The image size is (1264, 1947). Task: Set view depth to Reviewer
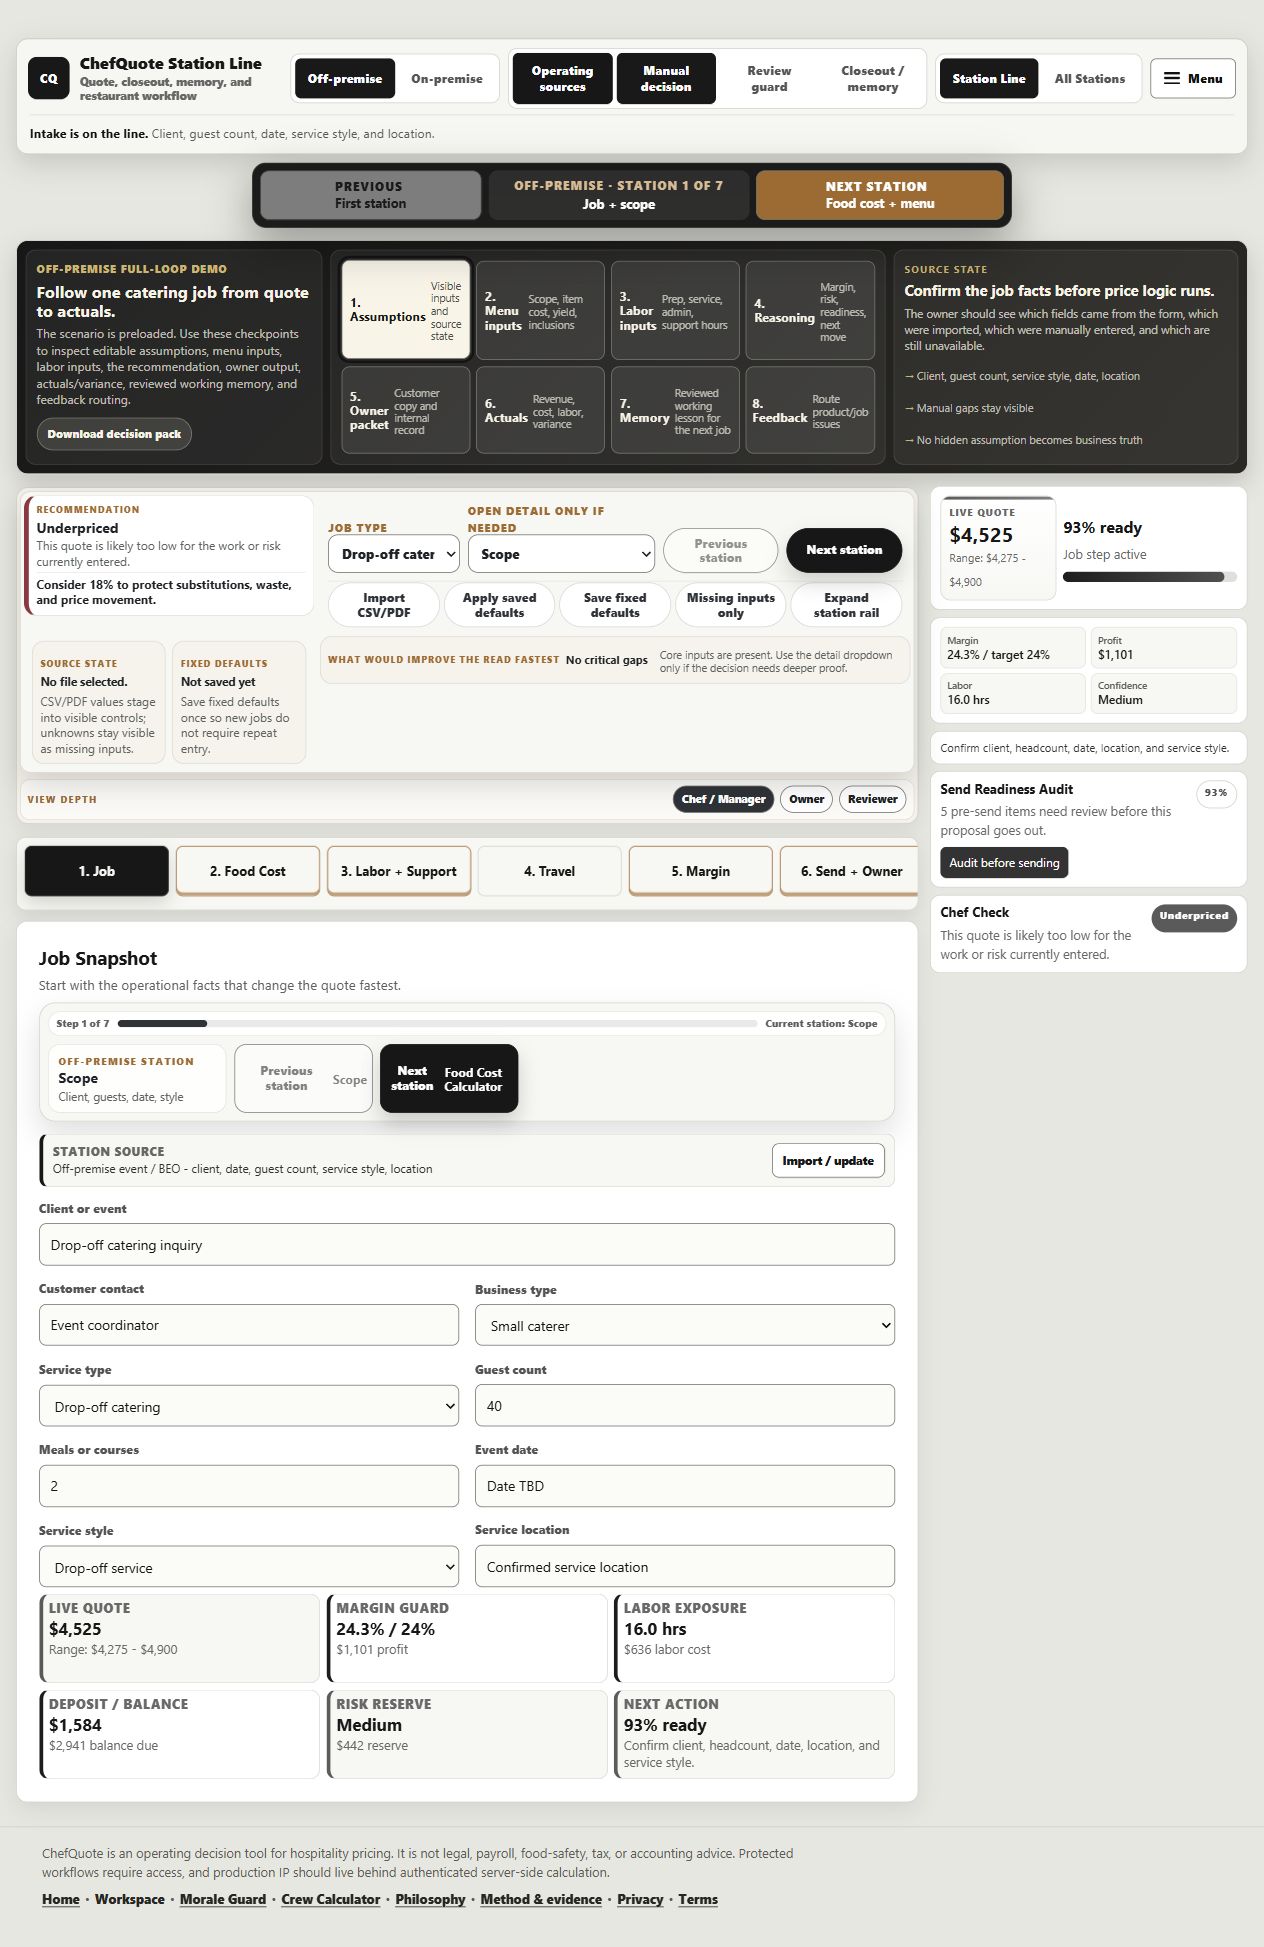click(x=872, y=799)
